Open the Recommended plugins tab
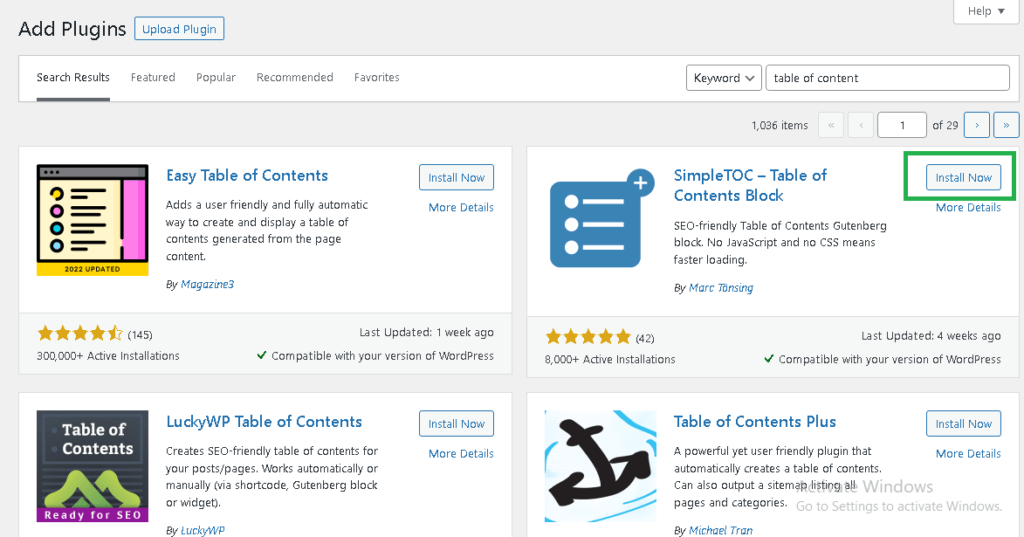 tap(295, 77)
